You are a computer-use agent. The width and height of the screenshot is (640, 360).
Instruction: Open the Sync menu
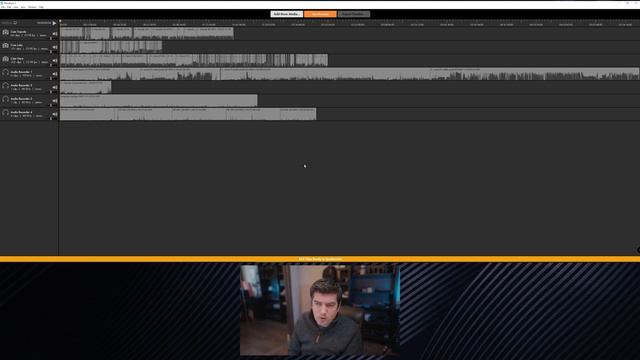[x=23, y=7]
